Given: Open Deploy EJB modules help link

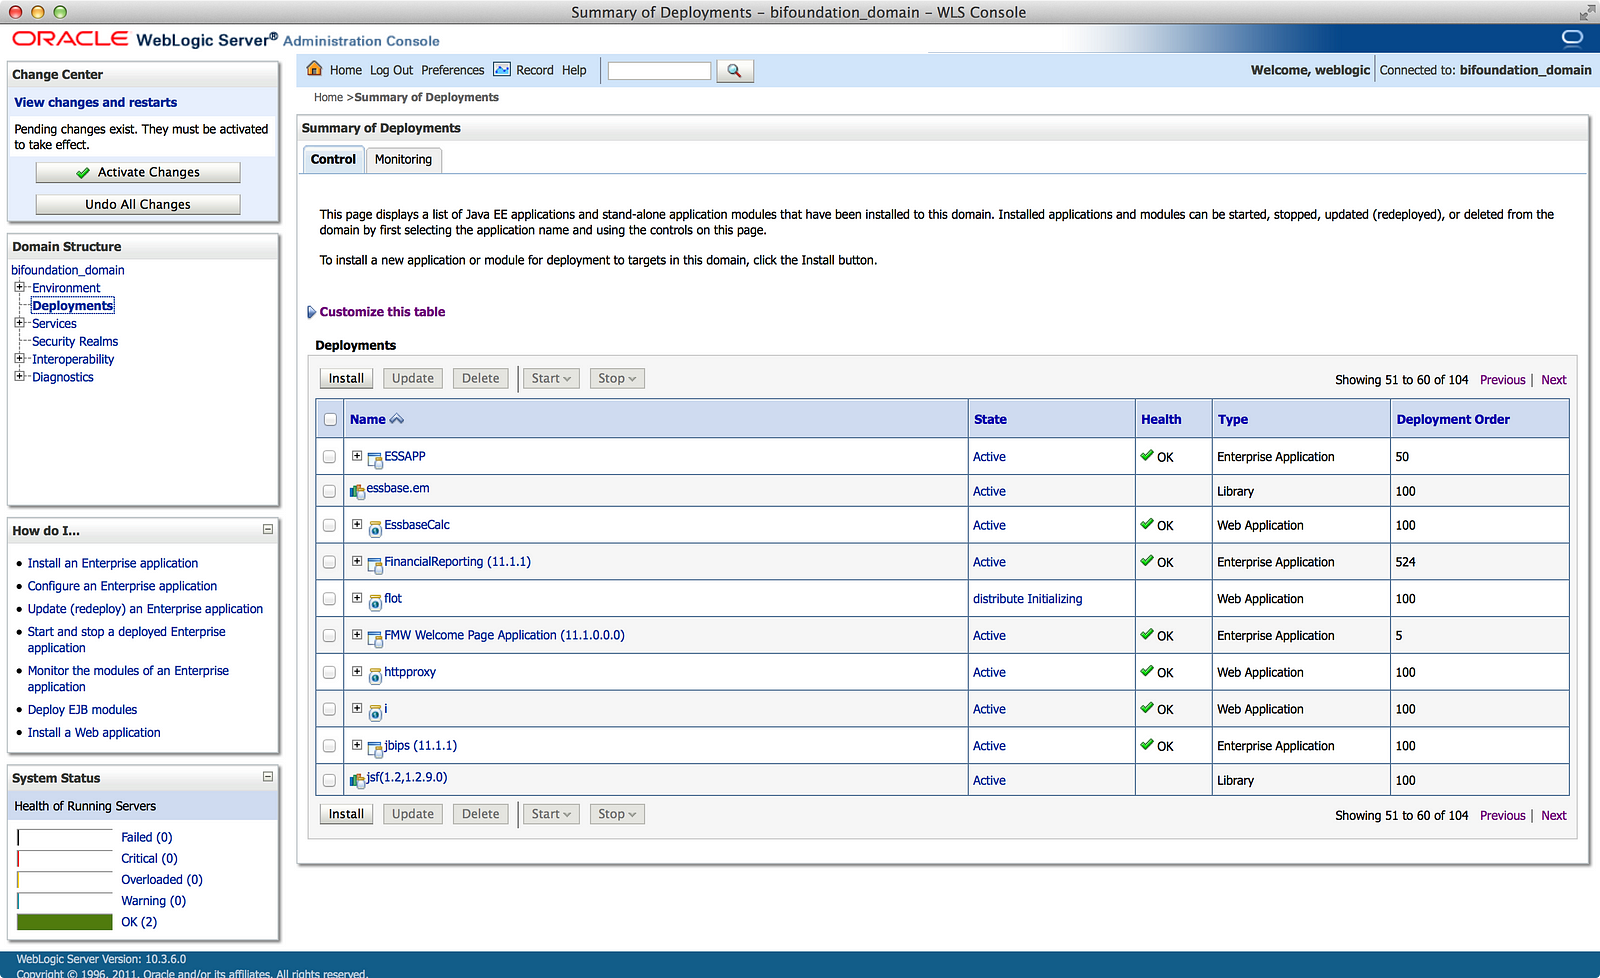Looking at the screenshot, I should [82, 710].
